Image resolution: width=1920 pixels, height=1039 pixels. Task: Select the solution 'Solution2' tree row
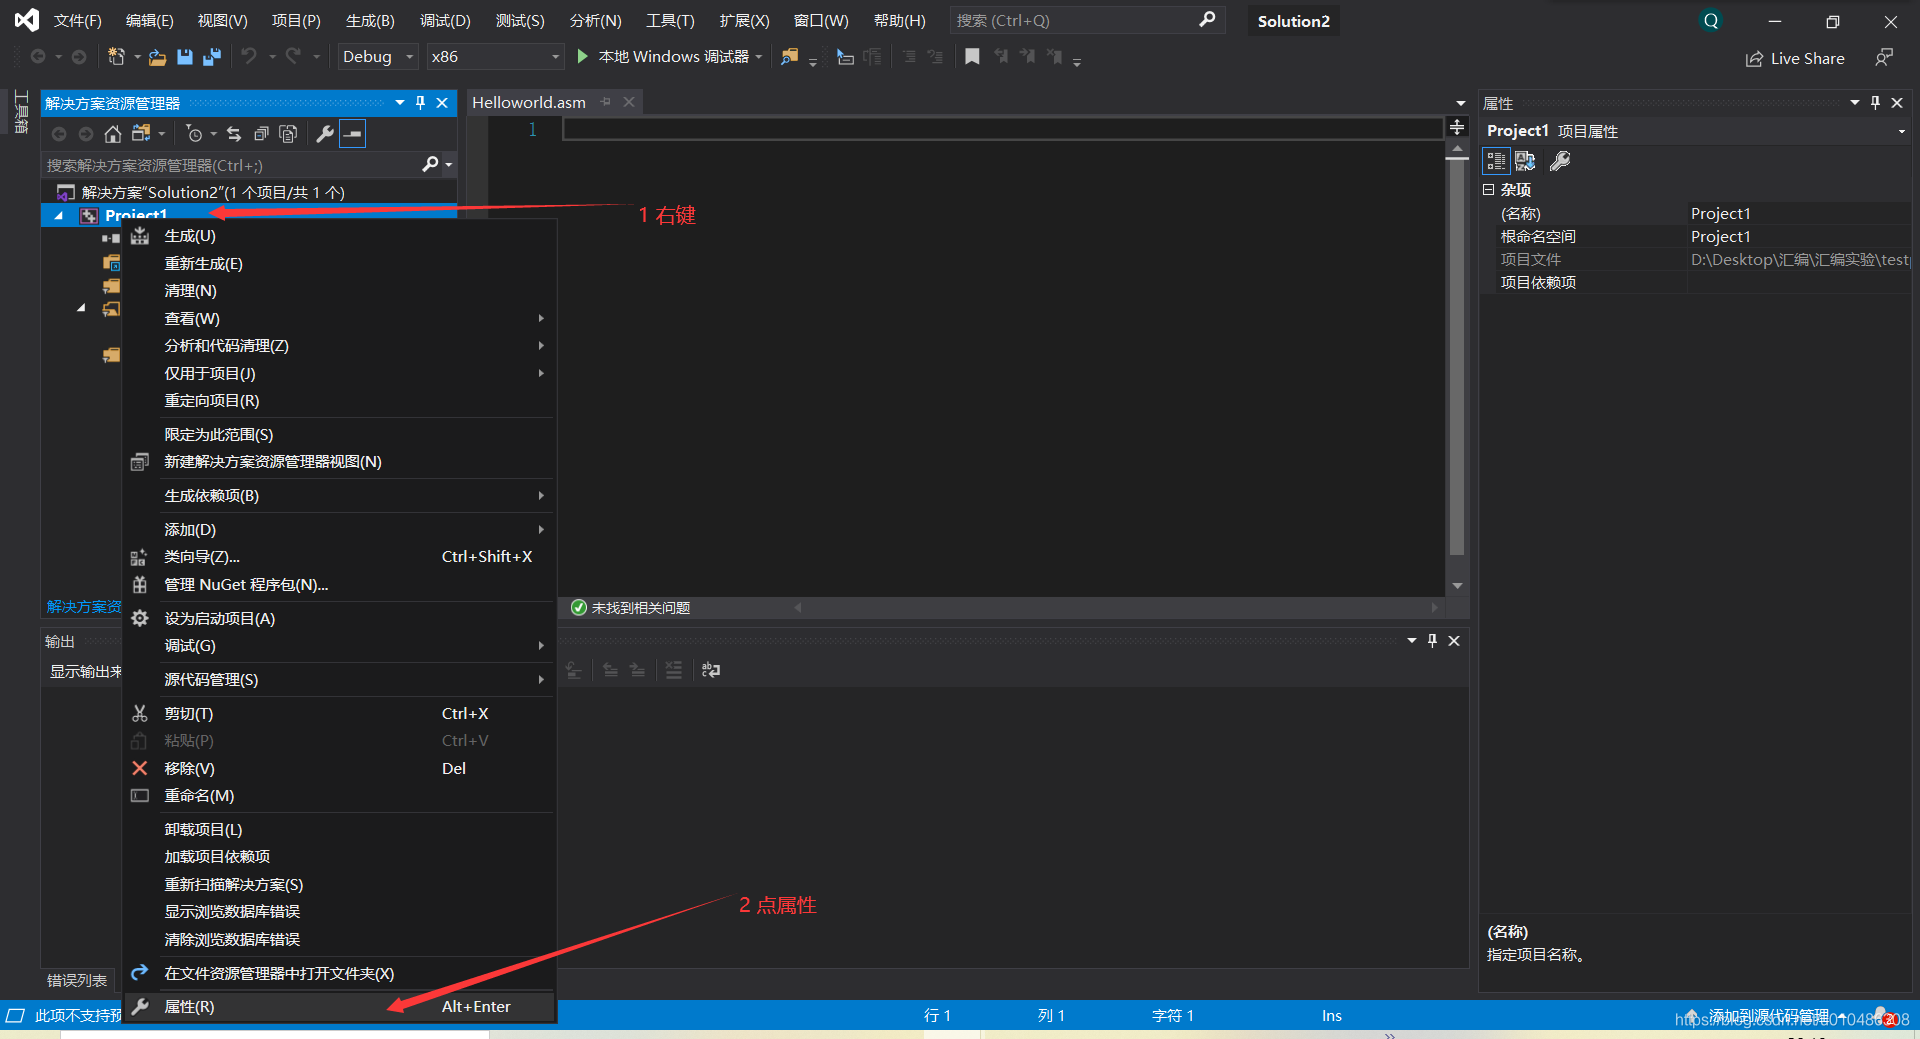click(x=249, y=192)
